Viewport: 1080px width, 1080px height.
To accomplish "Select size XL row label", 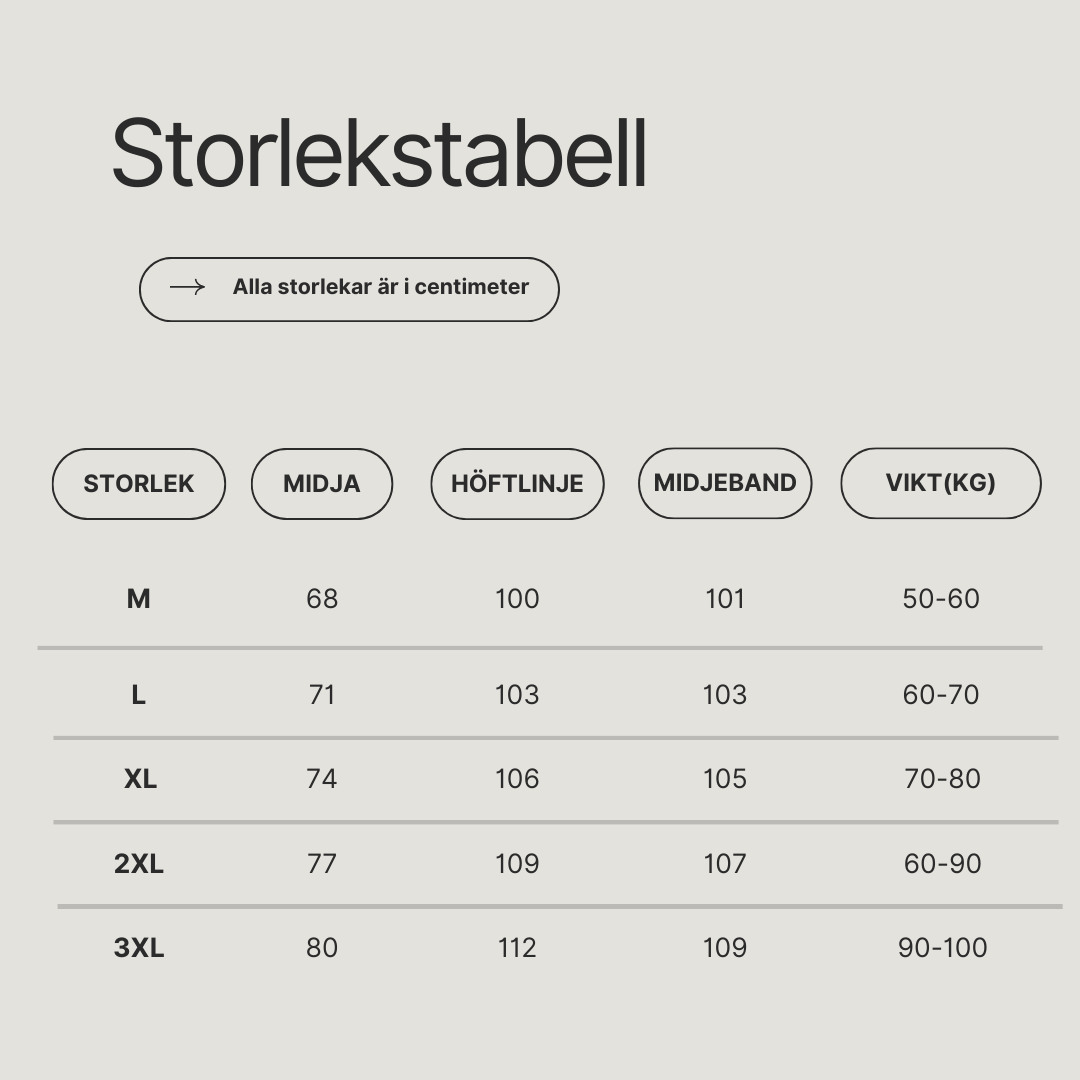I will 140,778.
